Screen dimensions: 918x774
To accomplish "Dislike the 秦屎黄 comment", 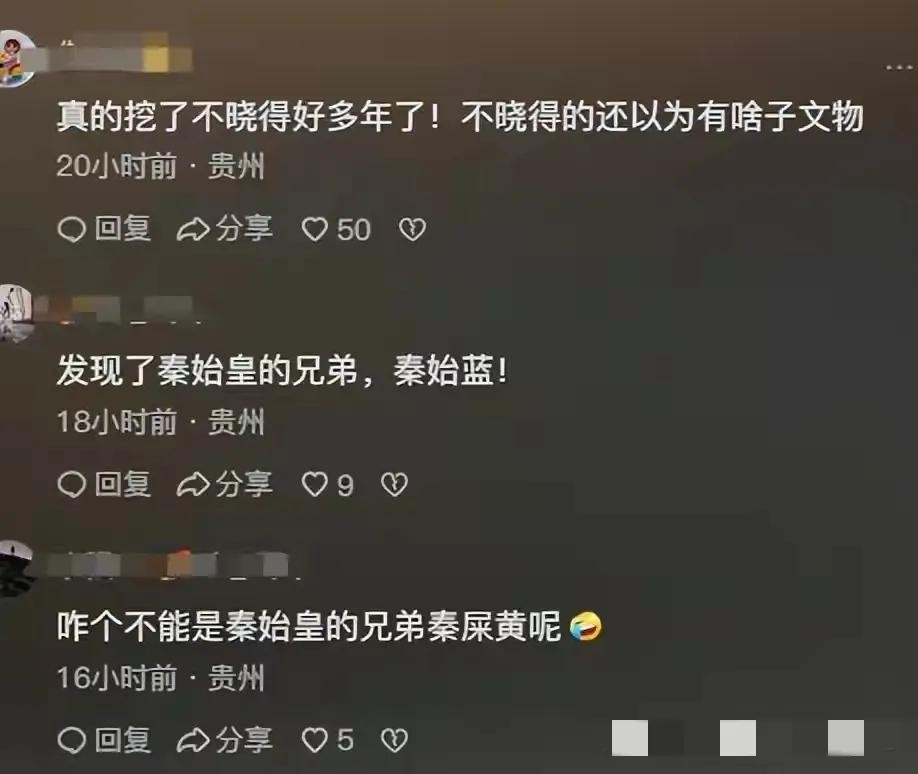I will click(394, 740).
